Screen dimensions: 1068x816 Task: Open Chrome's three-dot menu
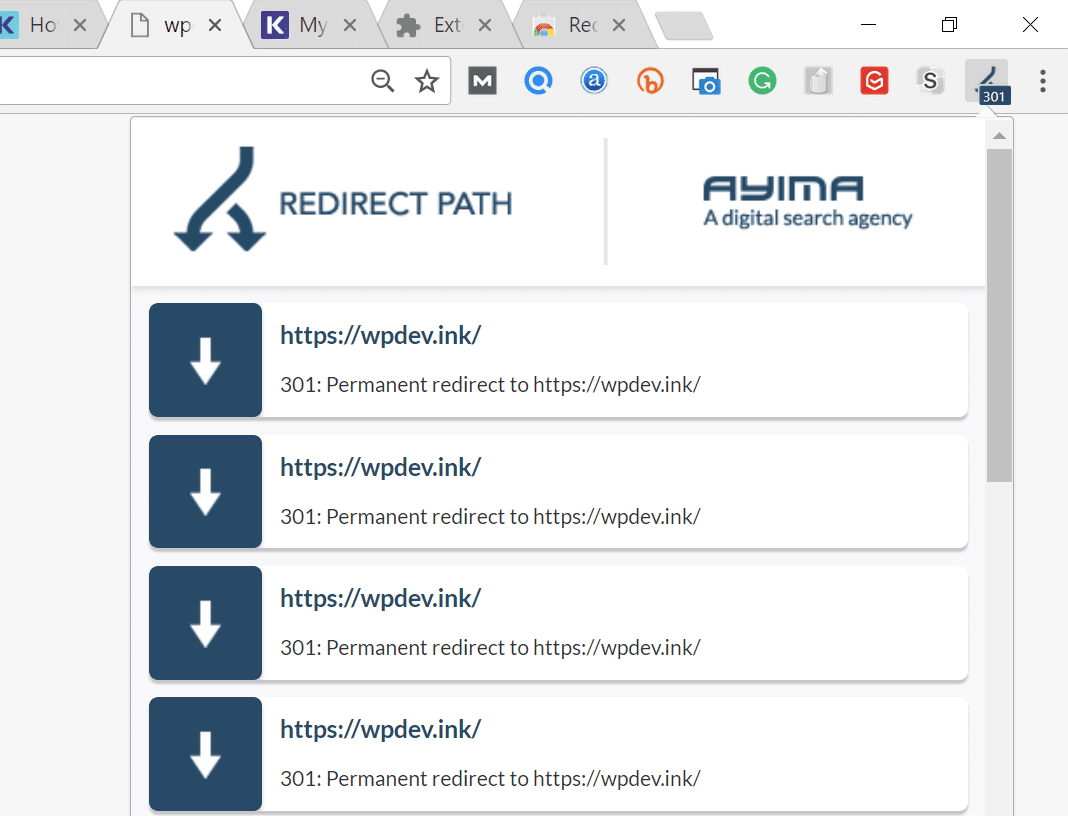click(x=1043, y=81)
